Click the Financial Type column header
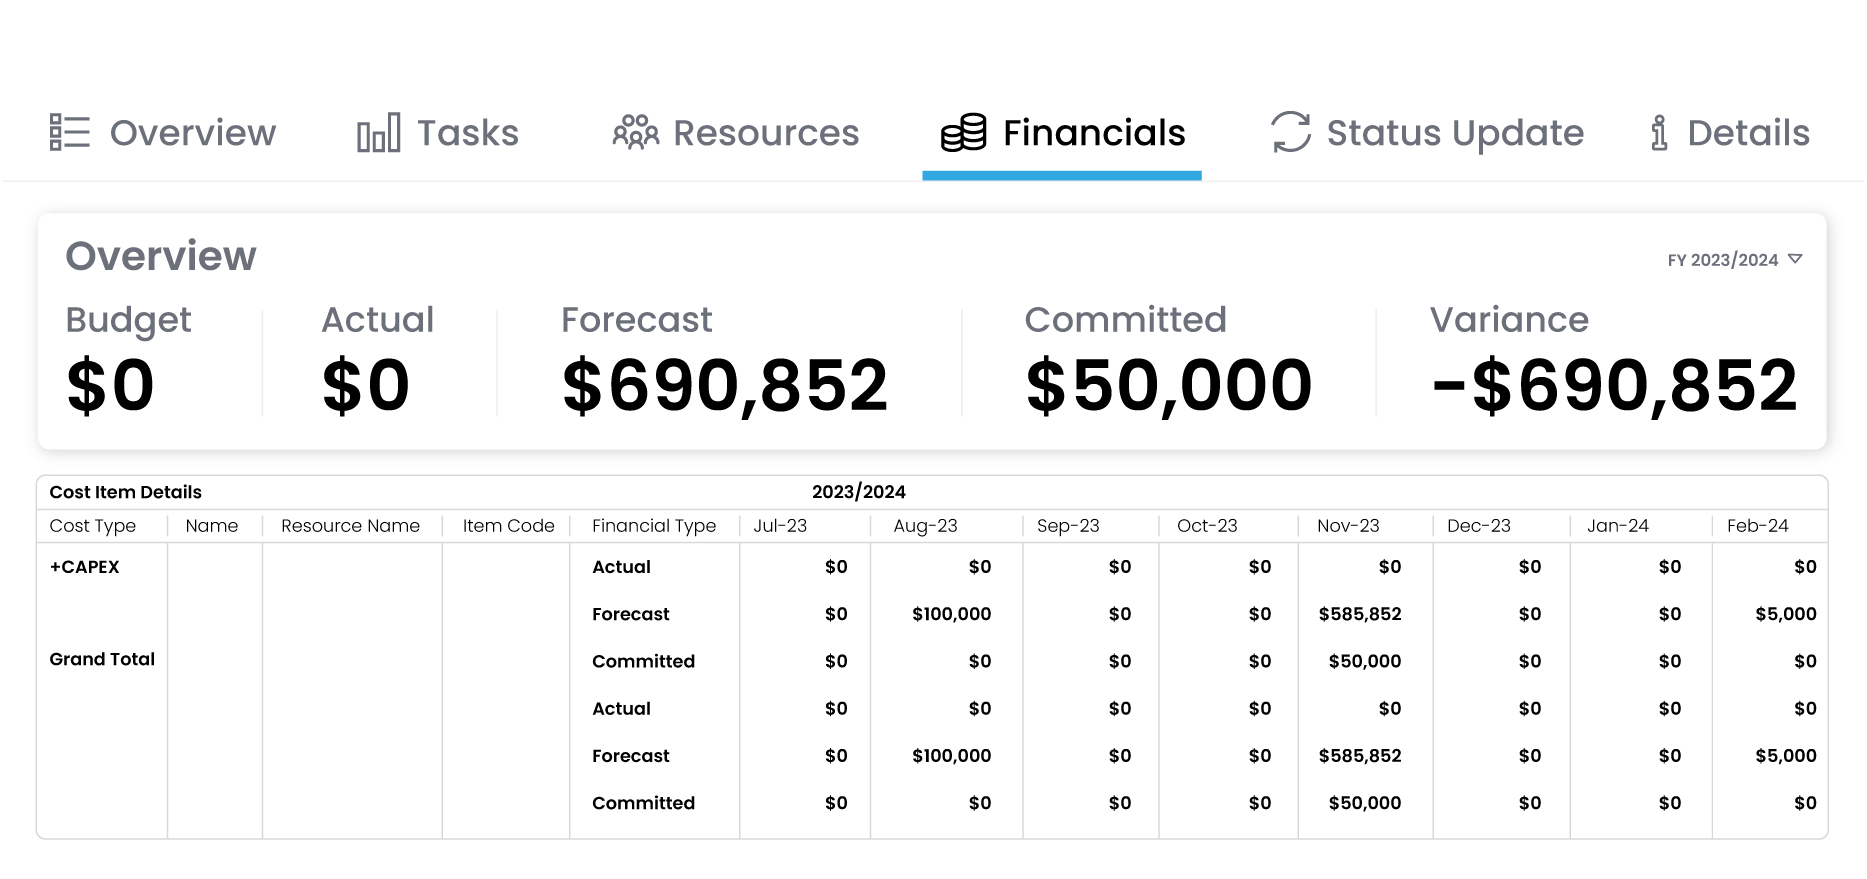Viewport: 1867px width, 879px height. pos(654,526)
